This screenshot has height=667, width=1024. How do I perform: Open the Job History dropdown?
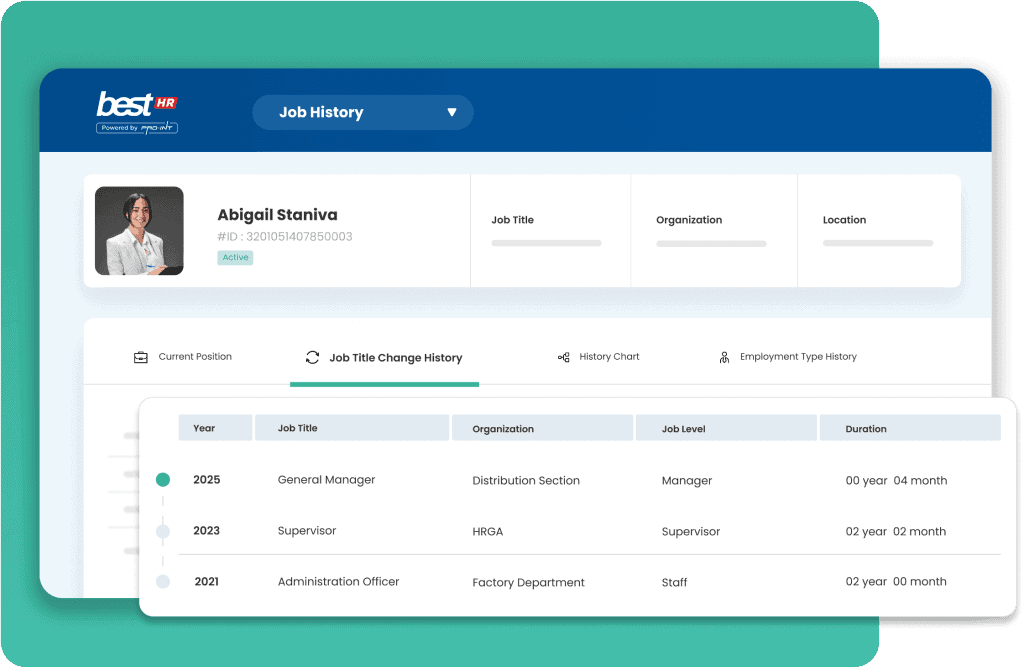coord(362,113)
